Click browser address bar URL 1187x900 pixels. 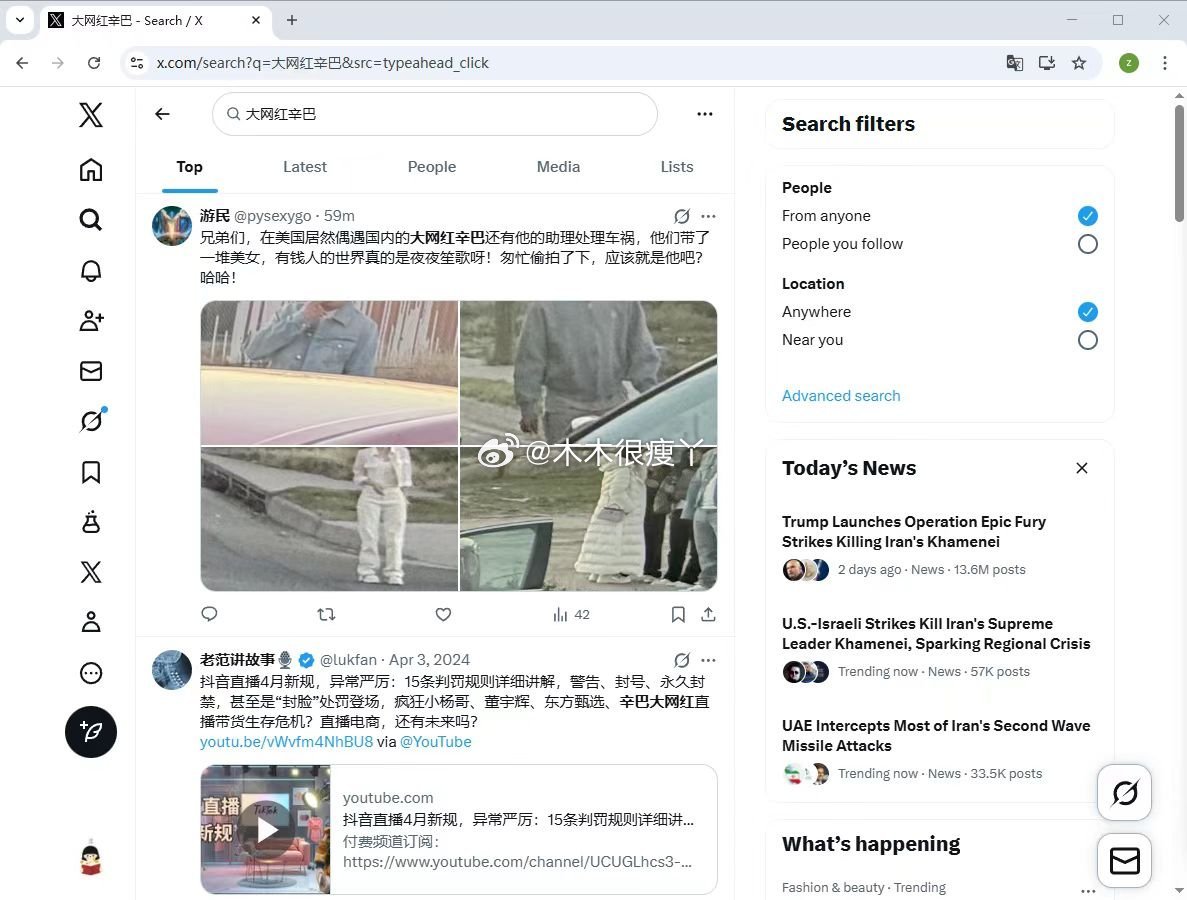(323, 63)
